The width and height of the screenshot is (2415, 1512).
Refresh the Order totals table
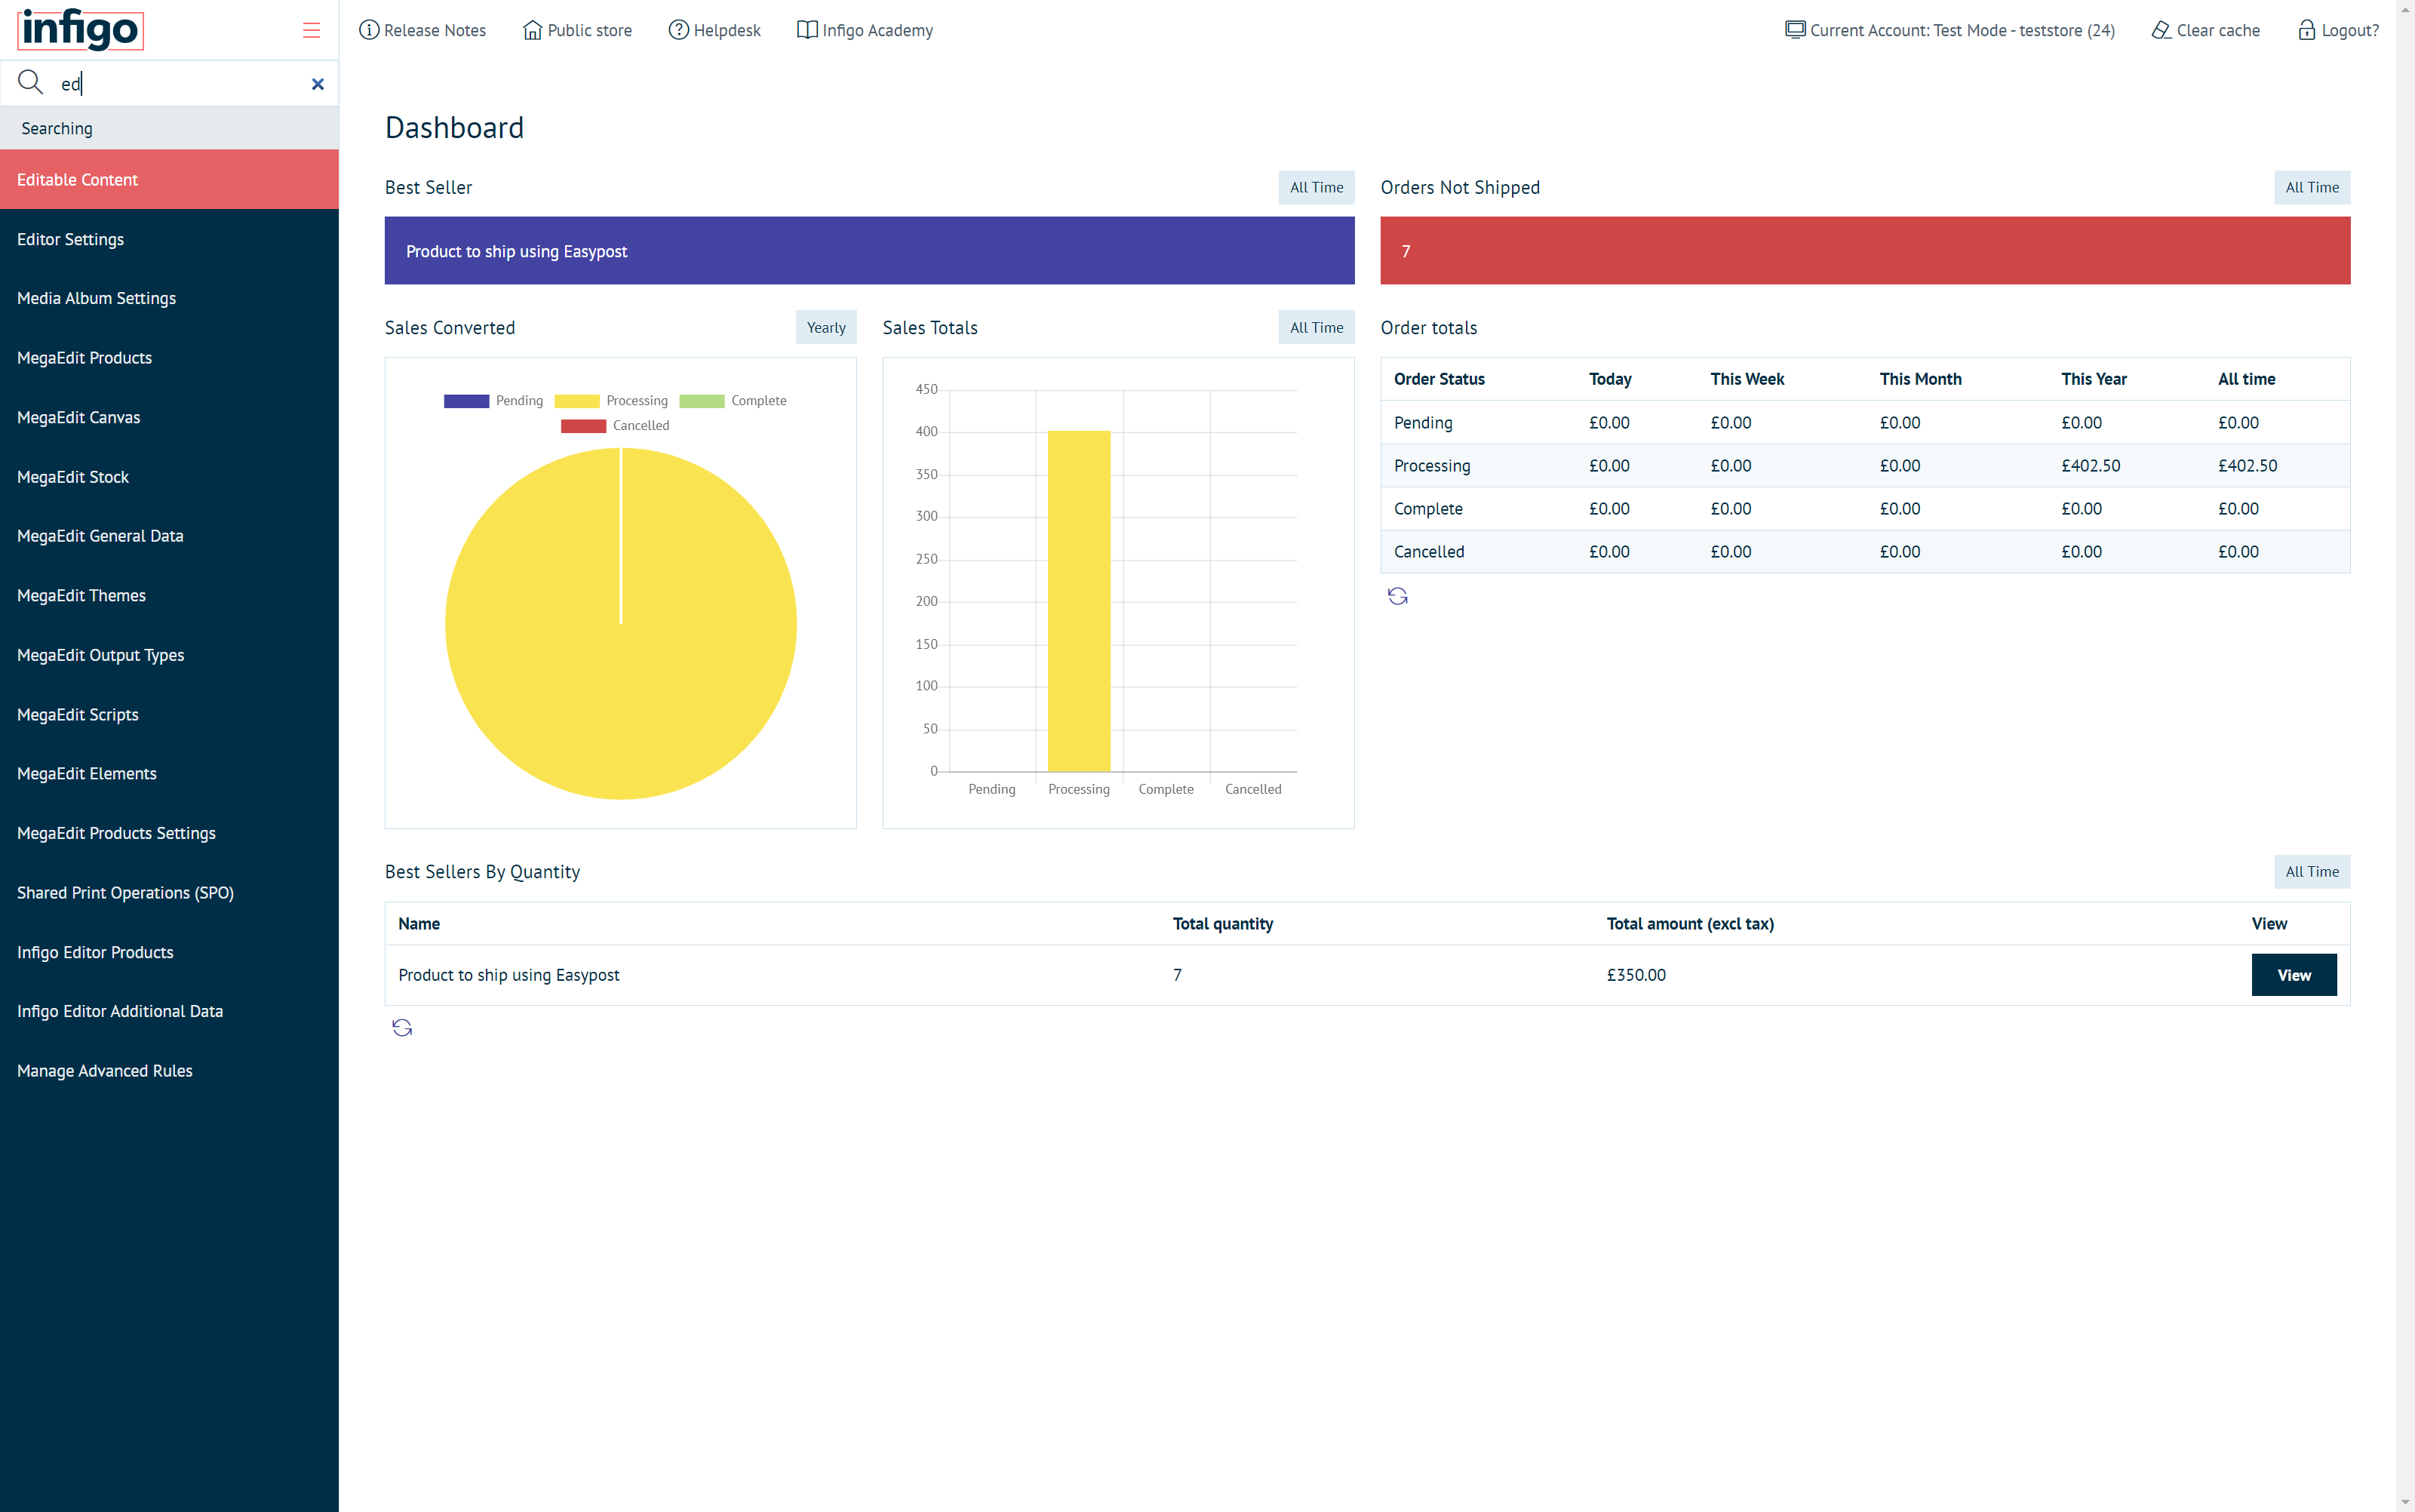click(1397, 597)
